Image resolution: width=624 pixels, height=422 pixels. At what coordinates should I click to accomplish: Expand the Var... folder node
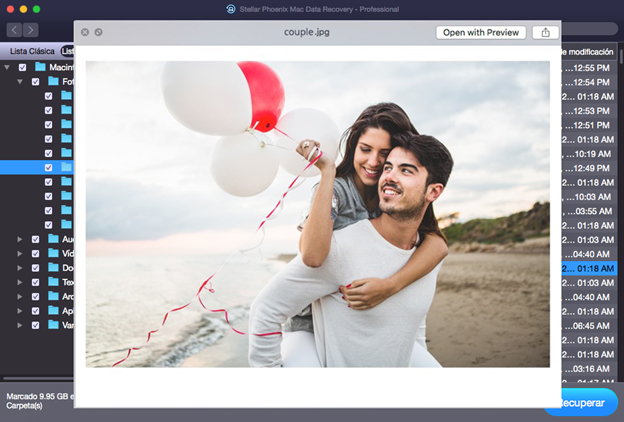point(20,325)
